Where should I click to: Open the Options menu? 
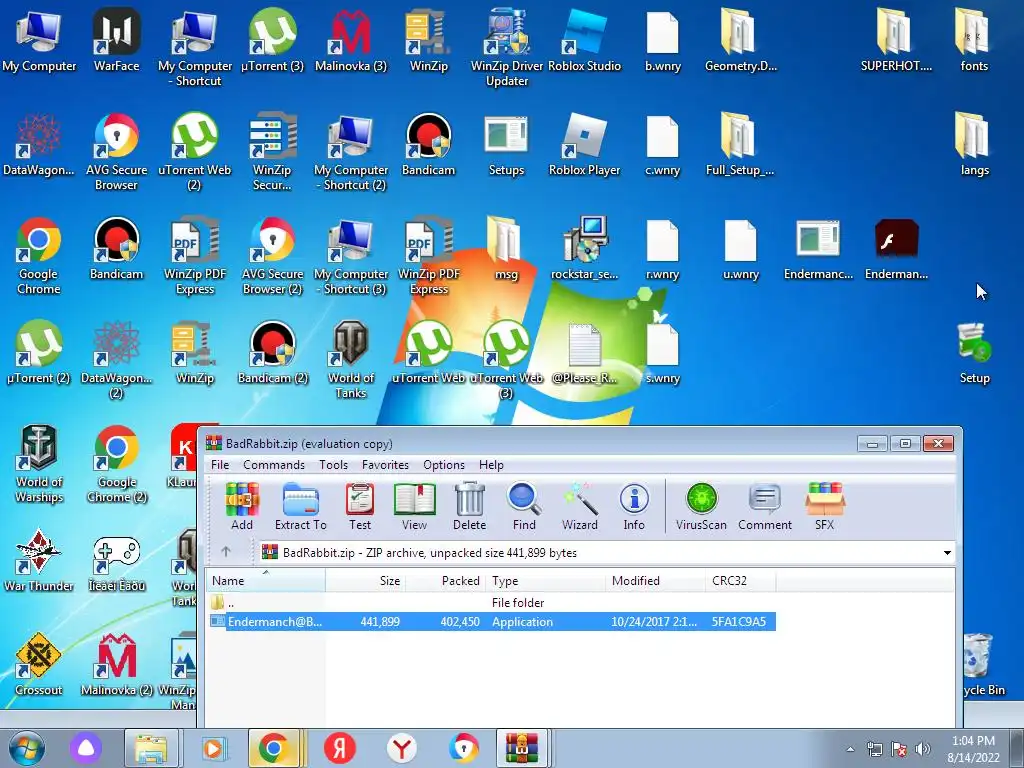coord(444,465)
